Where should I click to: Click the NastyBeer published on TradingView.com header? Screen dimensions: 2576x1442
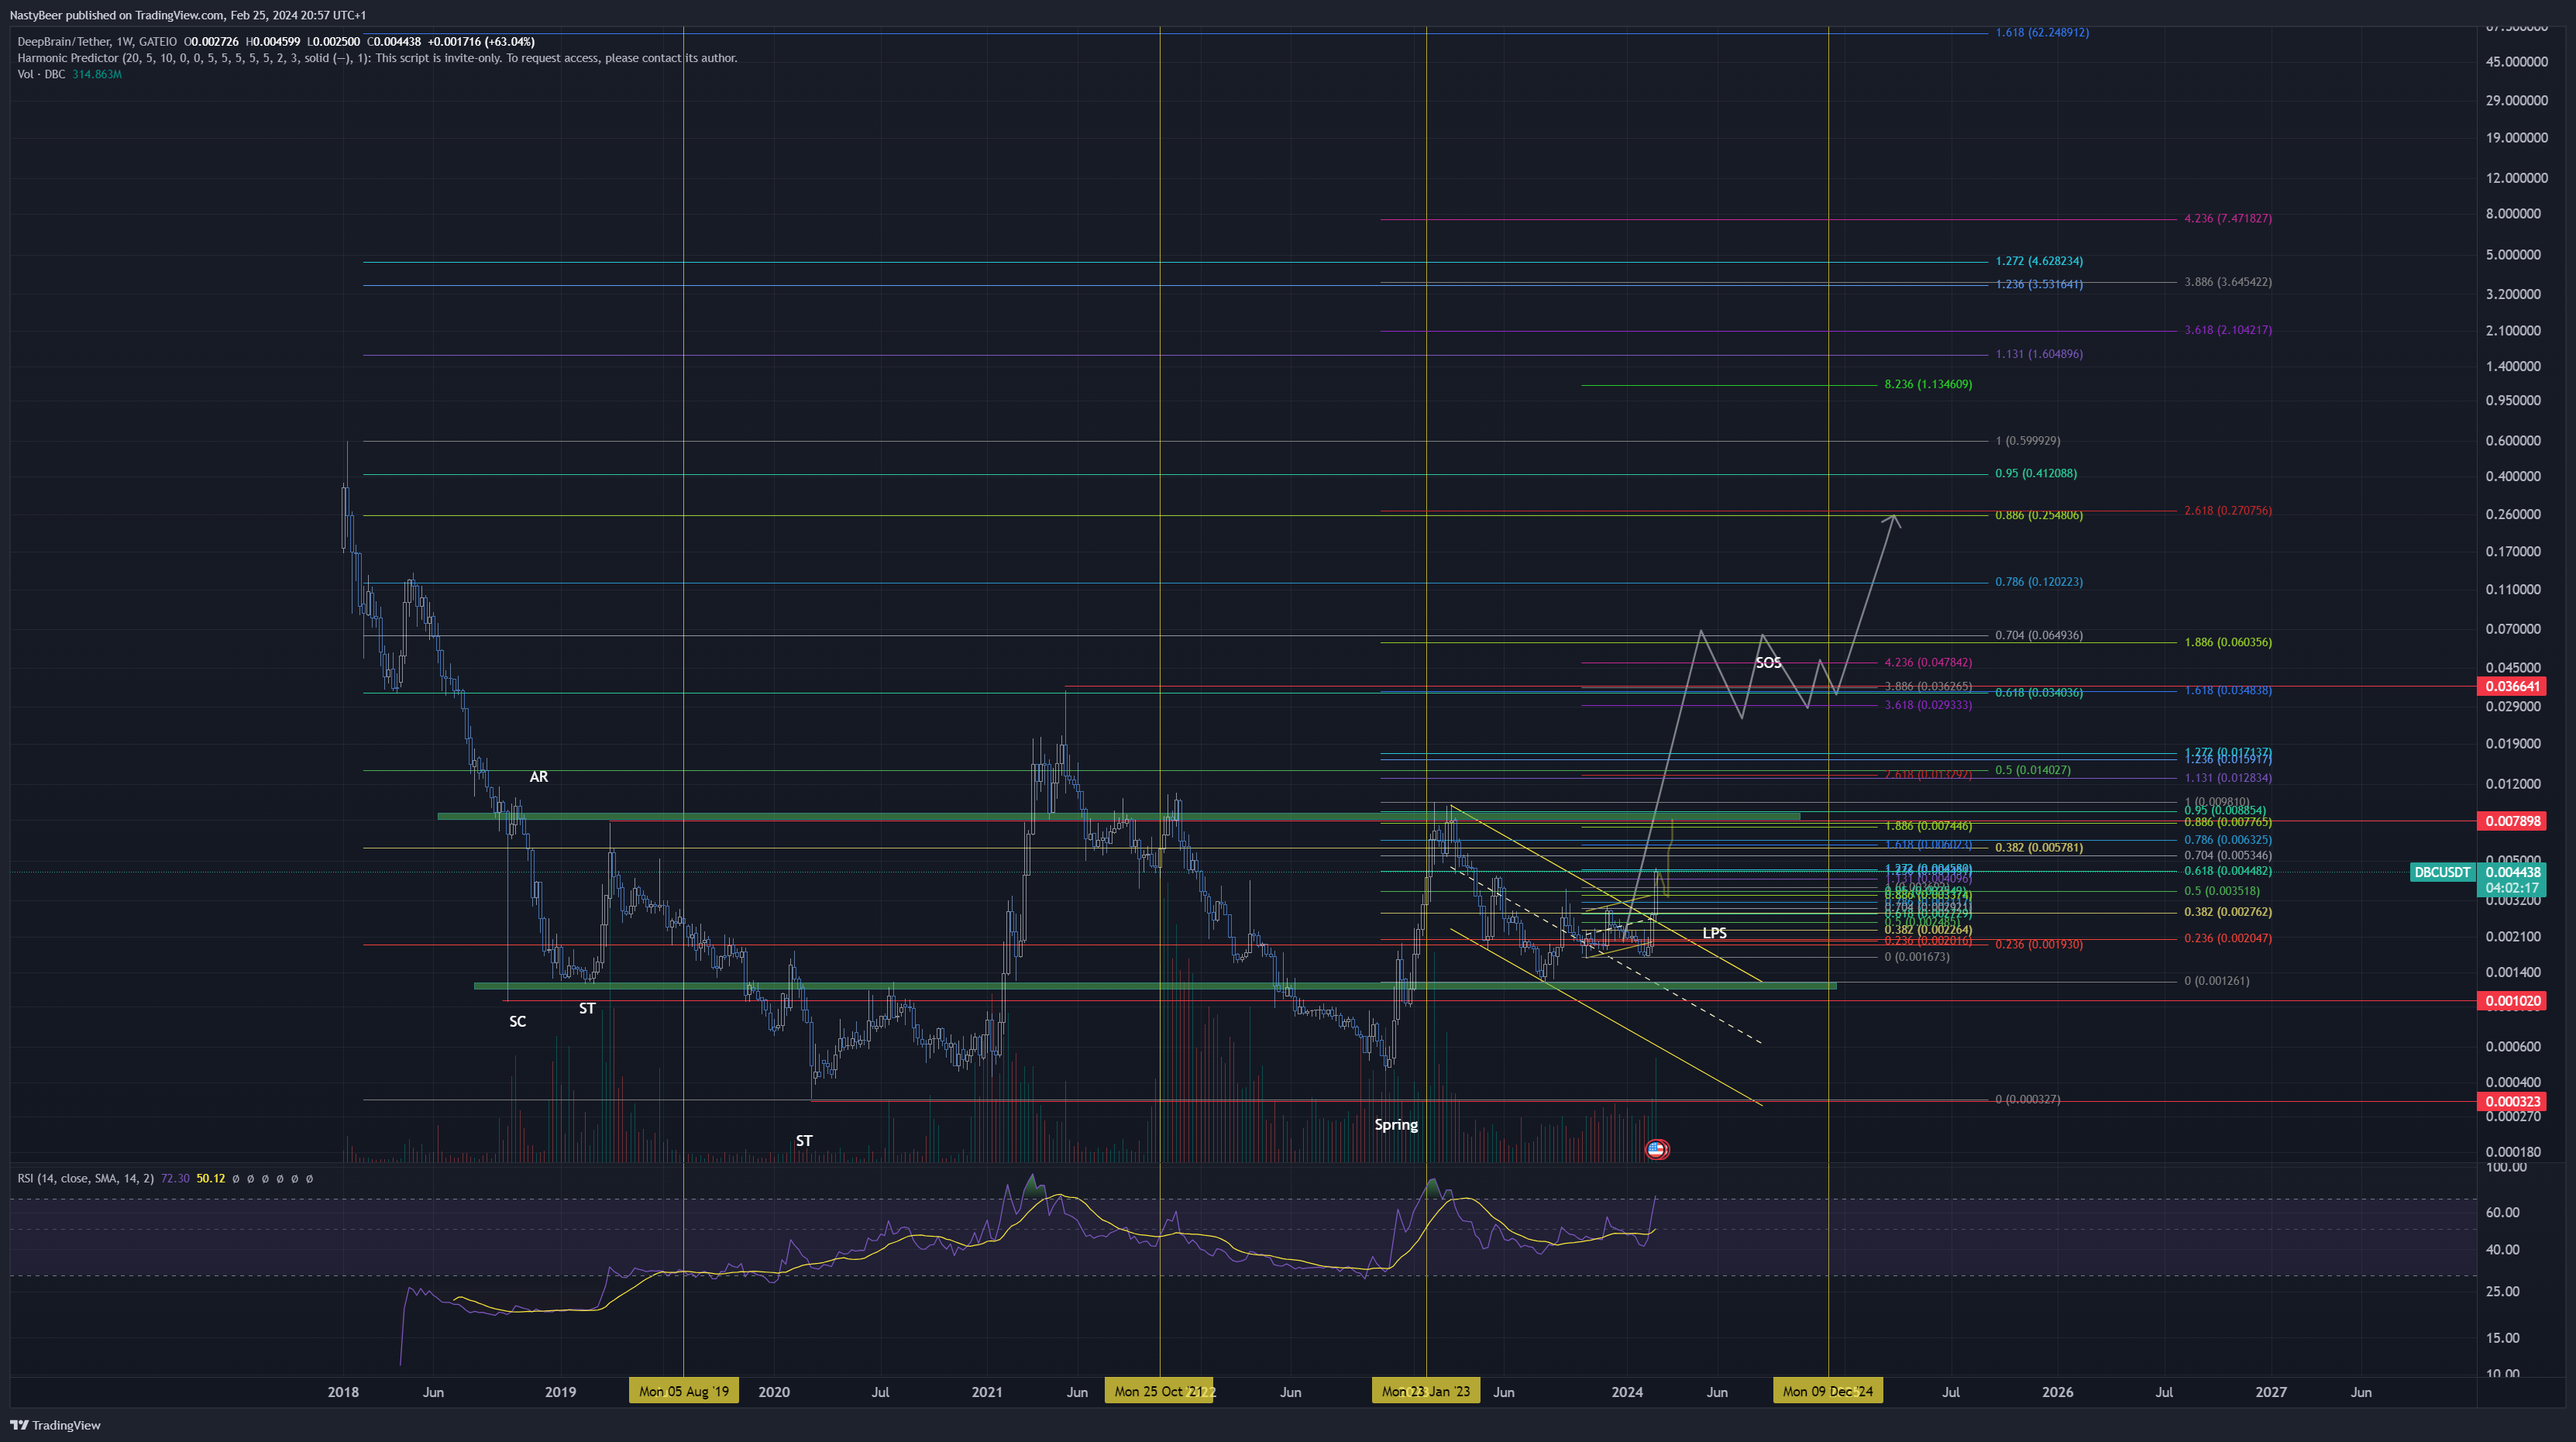(188, 15)
